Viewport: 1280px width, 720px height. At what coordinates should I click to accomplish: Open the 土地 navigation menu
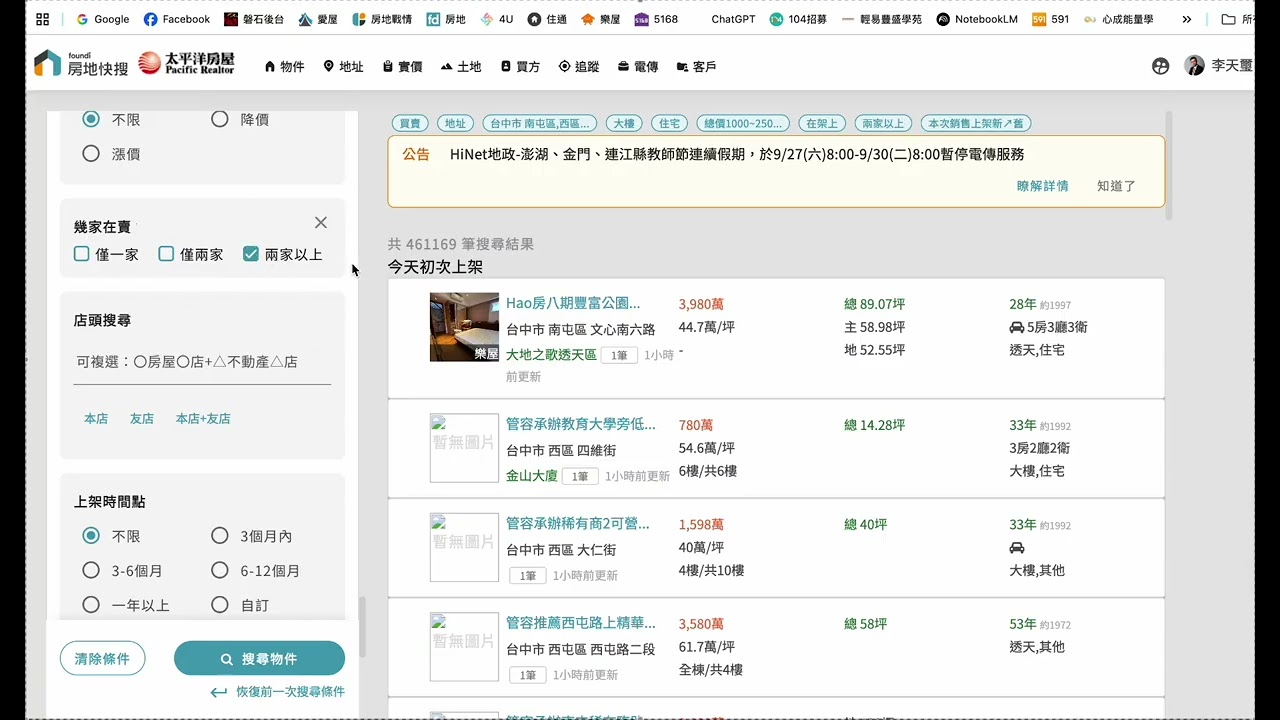(460, 67)
